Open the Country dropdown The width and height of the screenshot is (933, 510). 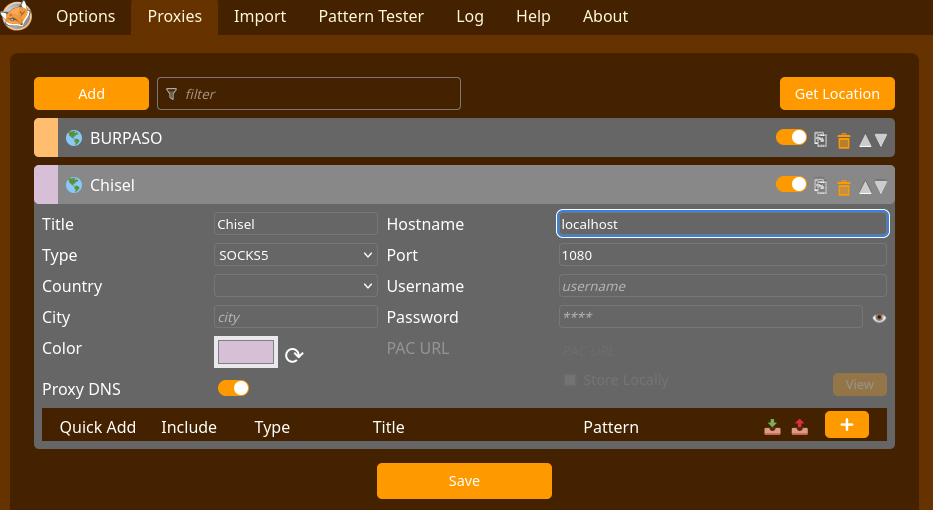295,286
